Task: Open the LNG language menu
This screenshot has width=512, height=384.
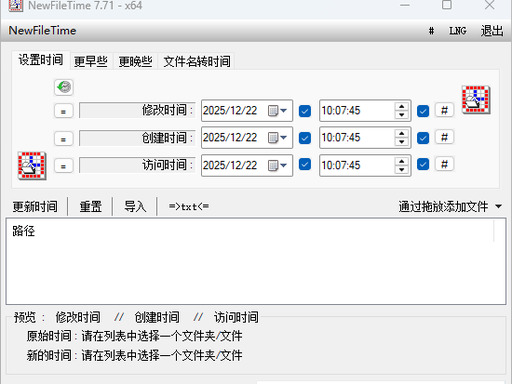Action: (x=458, y=31)
